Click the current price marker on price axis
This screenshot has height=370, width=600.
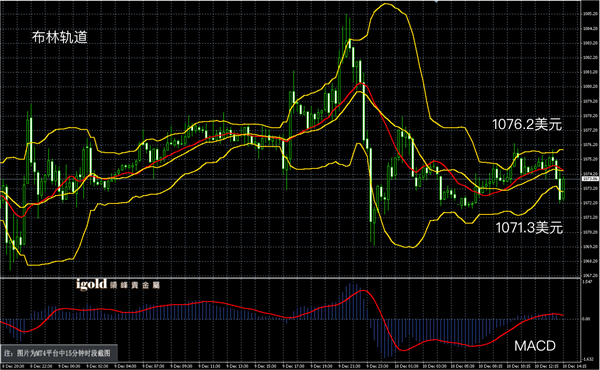point(590,179)
